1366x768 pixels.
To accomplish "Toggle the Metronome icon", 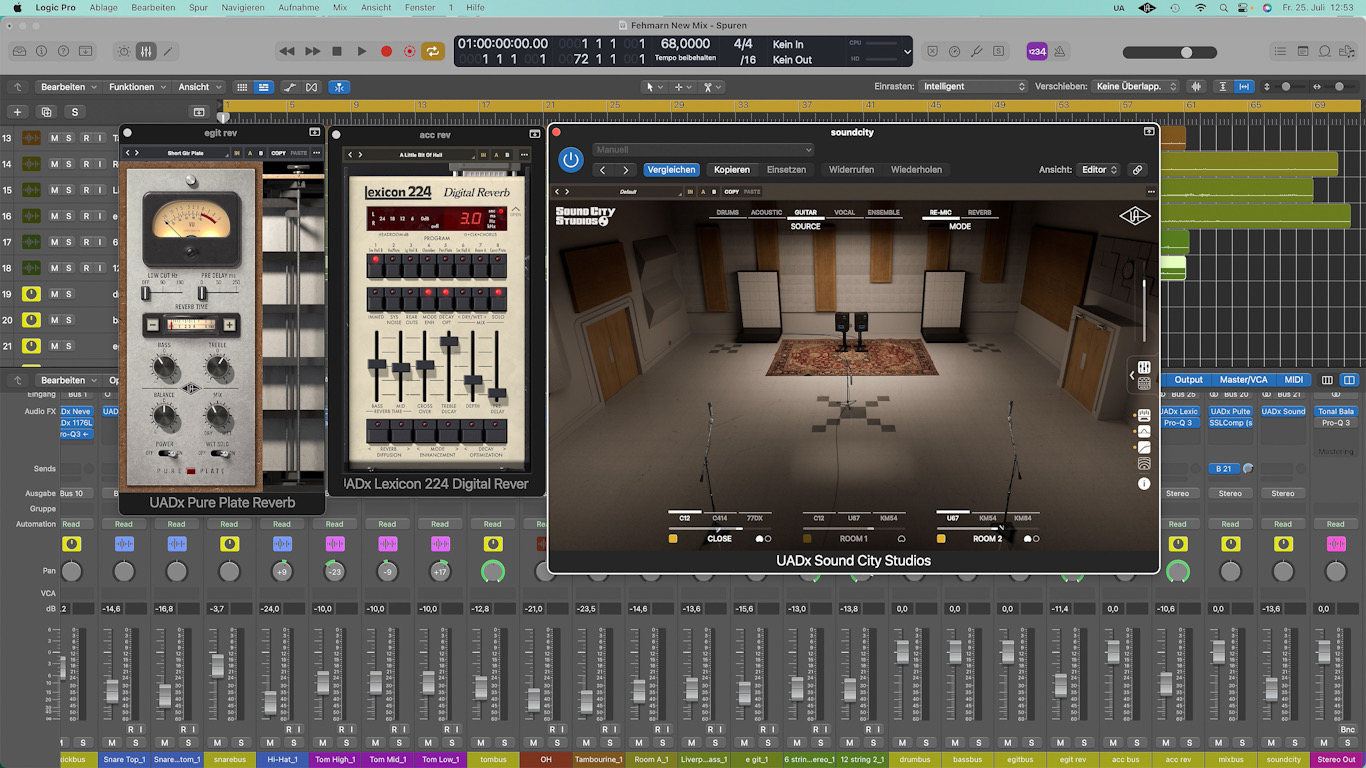I will [1059, 52].
